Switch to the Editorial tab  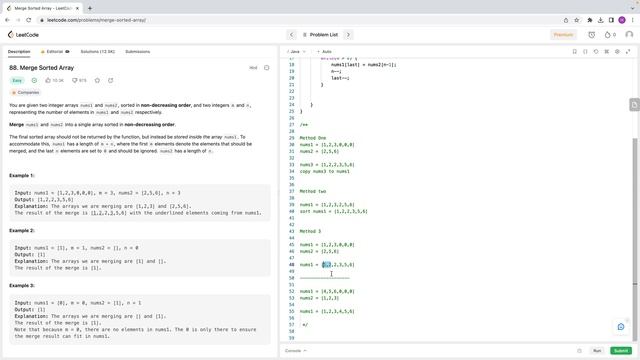click(55, 52)
